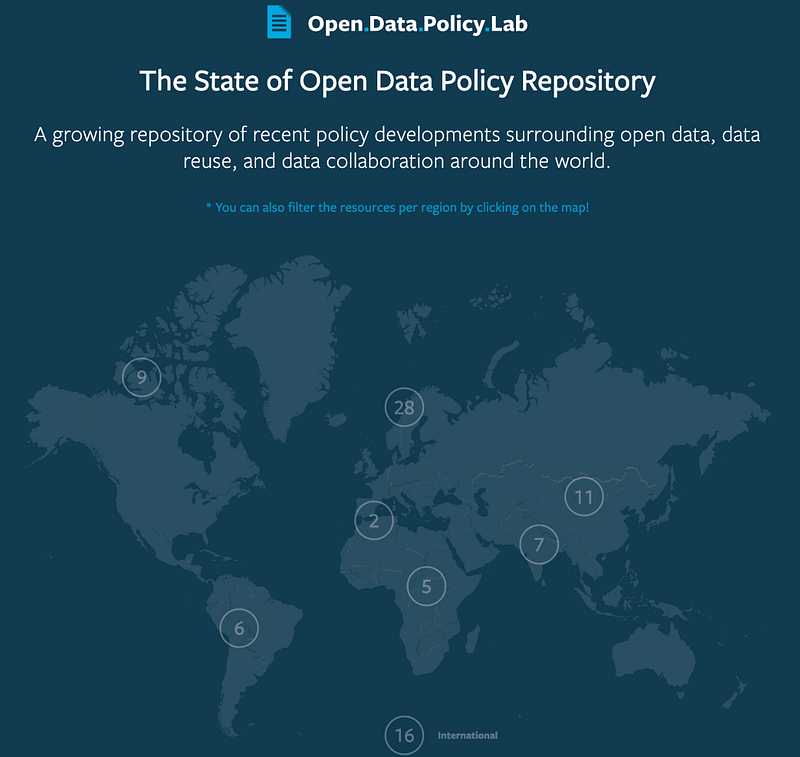Select the South America marker showing 6

tap(239, 628)
